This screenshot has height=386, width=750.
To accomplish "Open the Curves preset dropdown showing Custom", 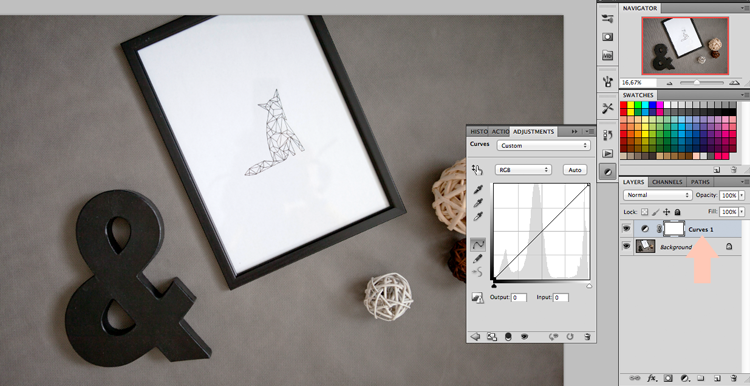I will coord(543,145).
